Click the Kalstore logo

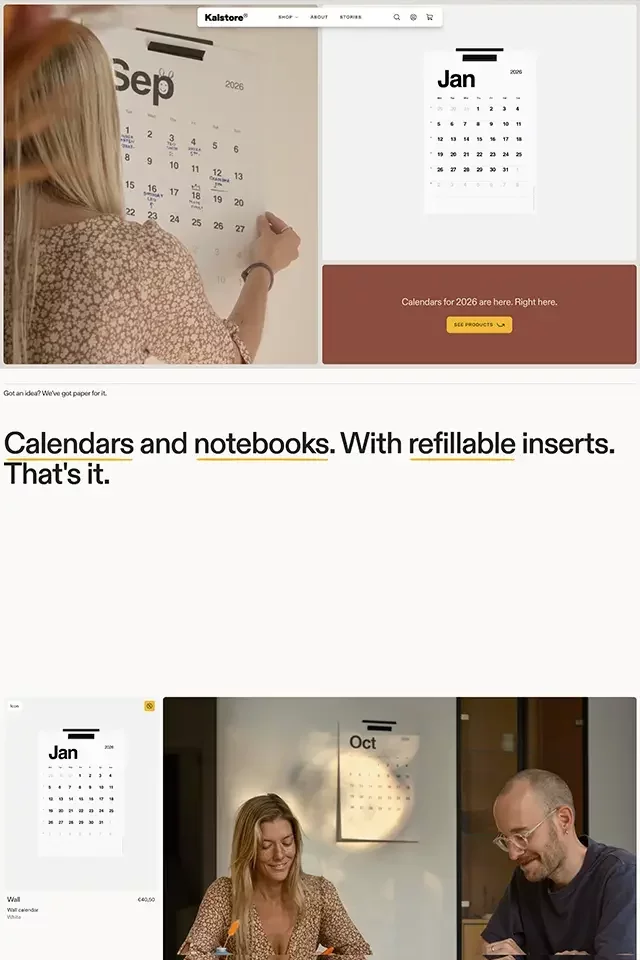pos(226,17)
